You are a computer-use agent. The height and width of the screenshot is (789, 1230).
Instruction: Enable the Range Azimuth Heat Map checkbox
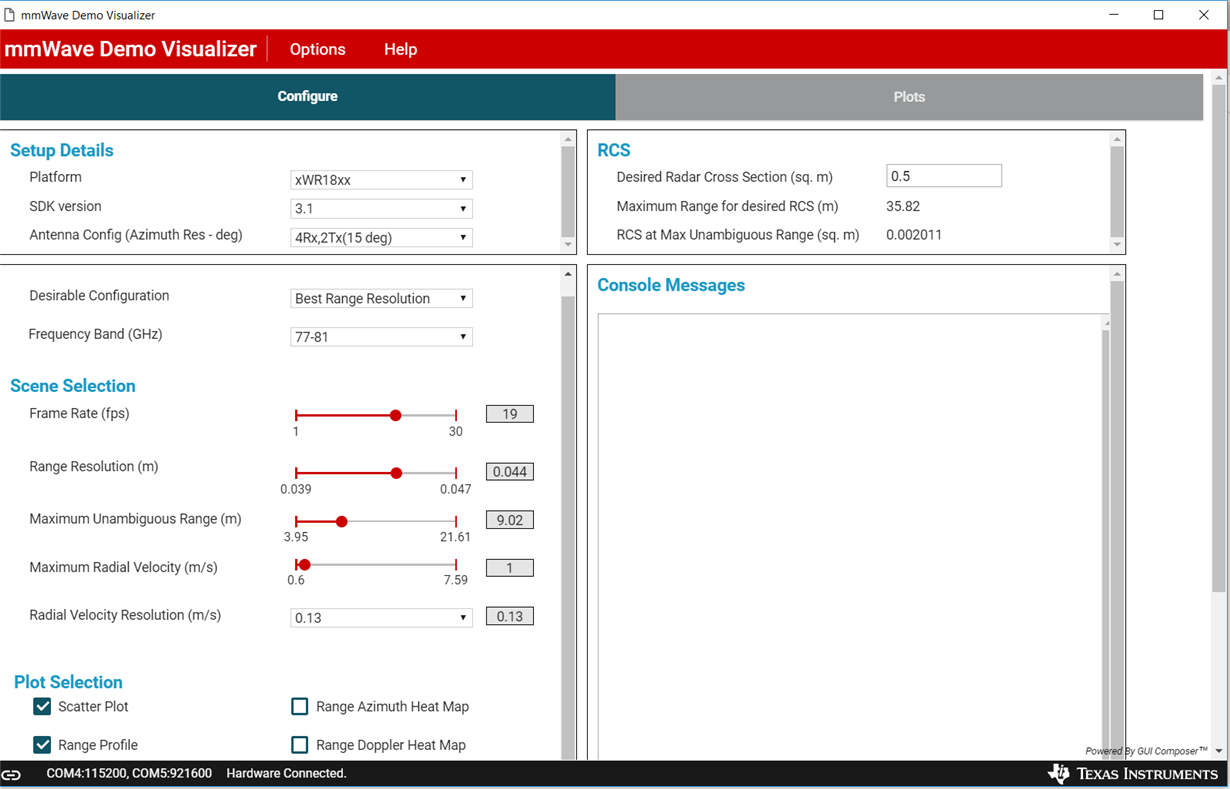300,707
